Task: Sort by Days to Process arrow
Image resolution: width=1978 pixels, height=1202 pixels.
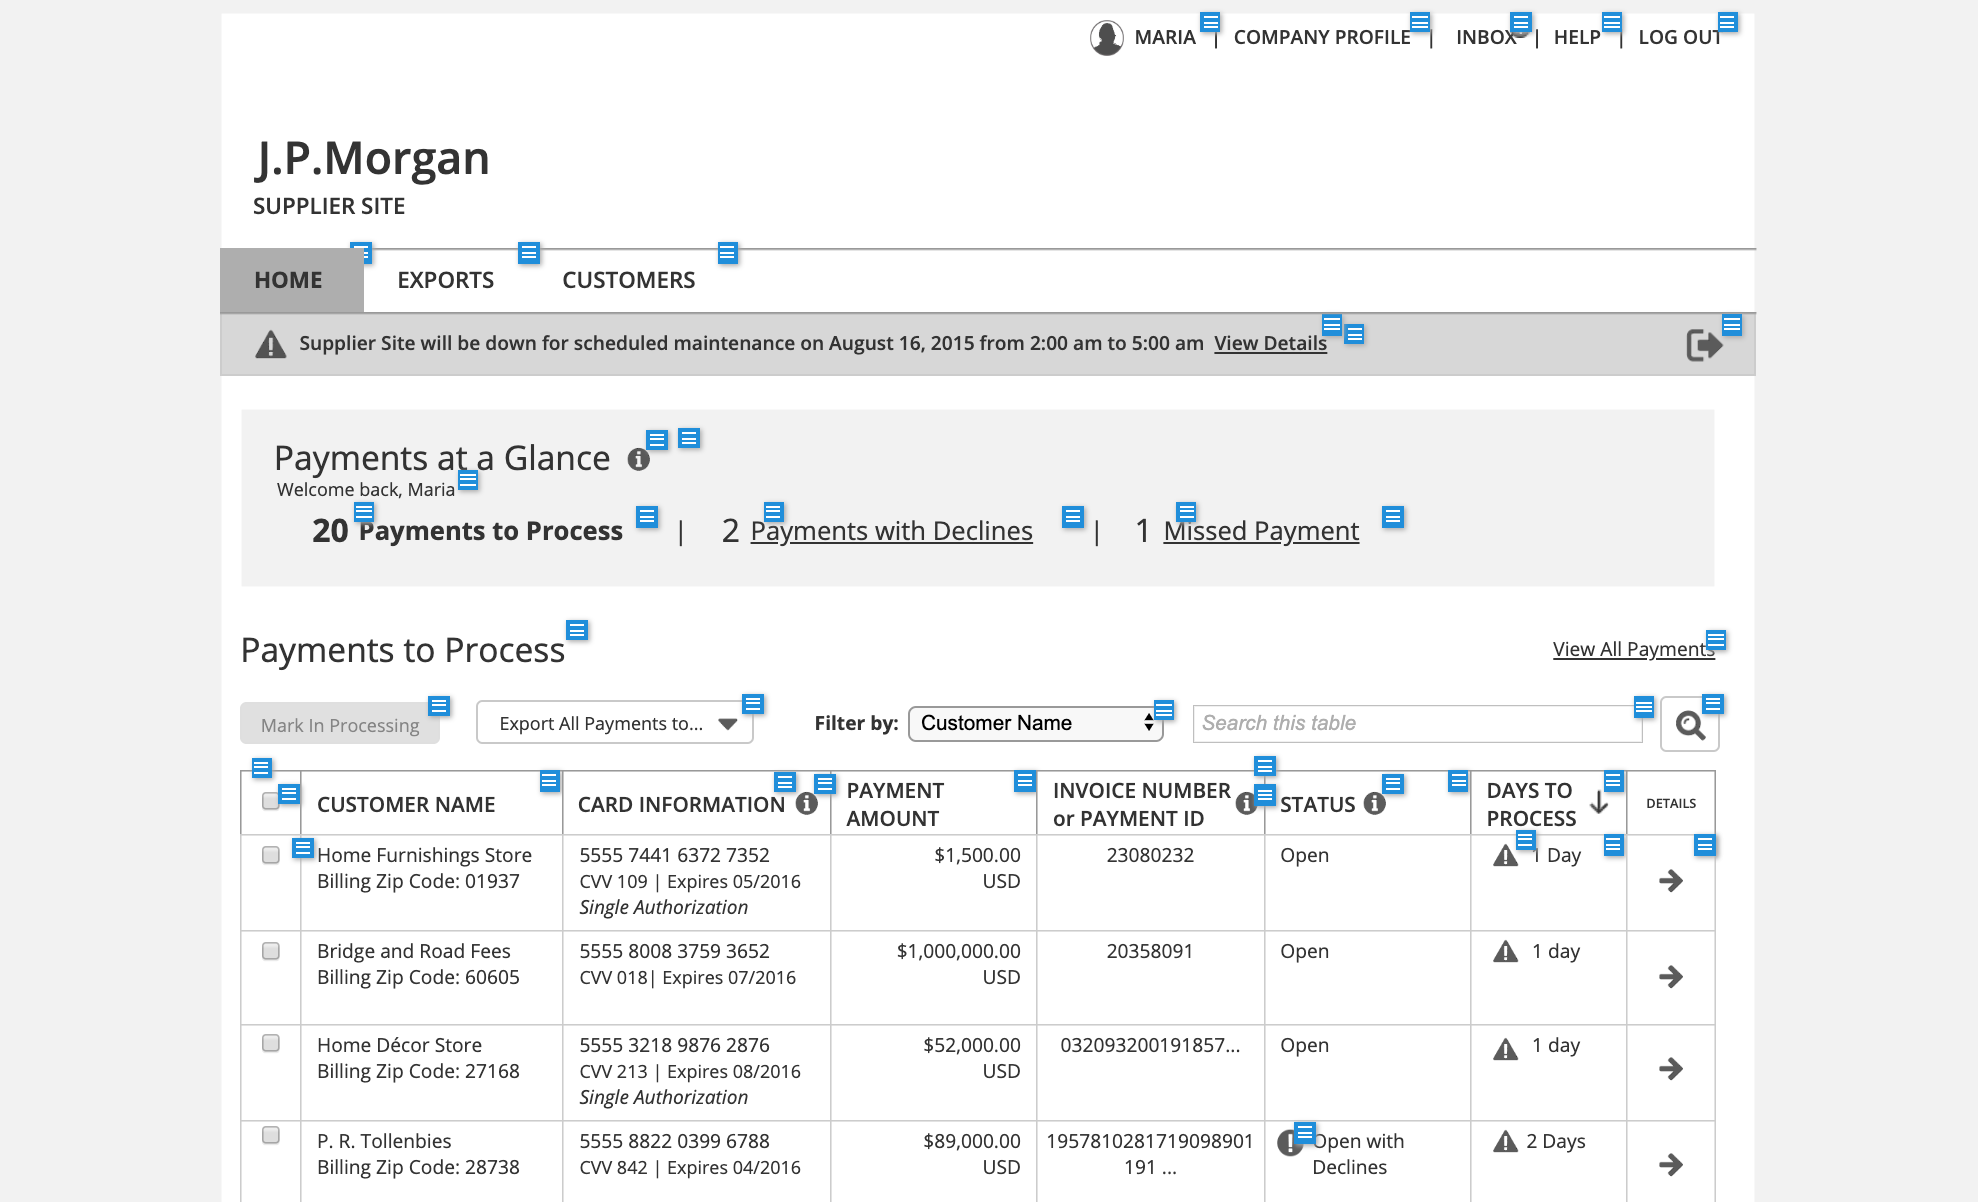Action: pos(1599,803)
